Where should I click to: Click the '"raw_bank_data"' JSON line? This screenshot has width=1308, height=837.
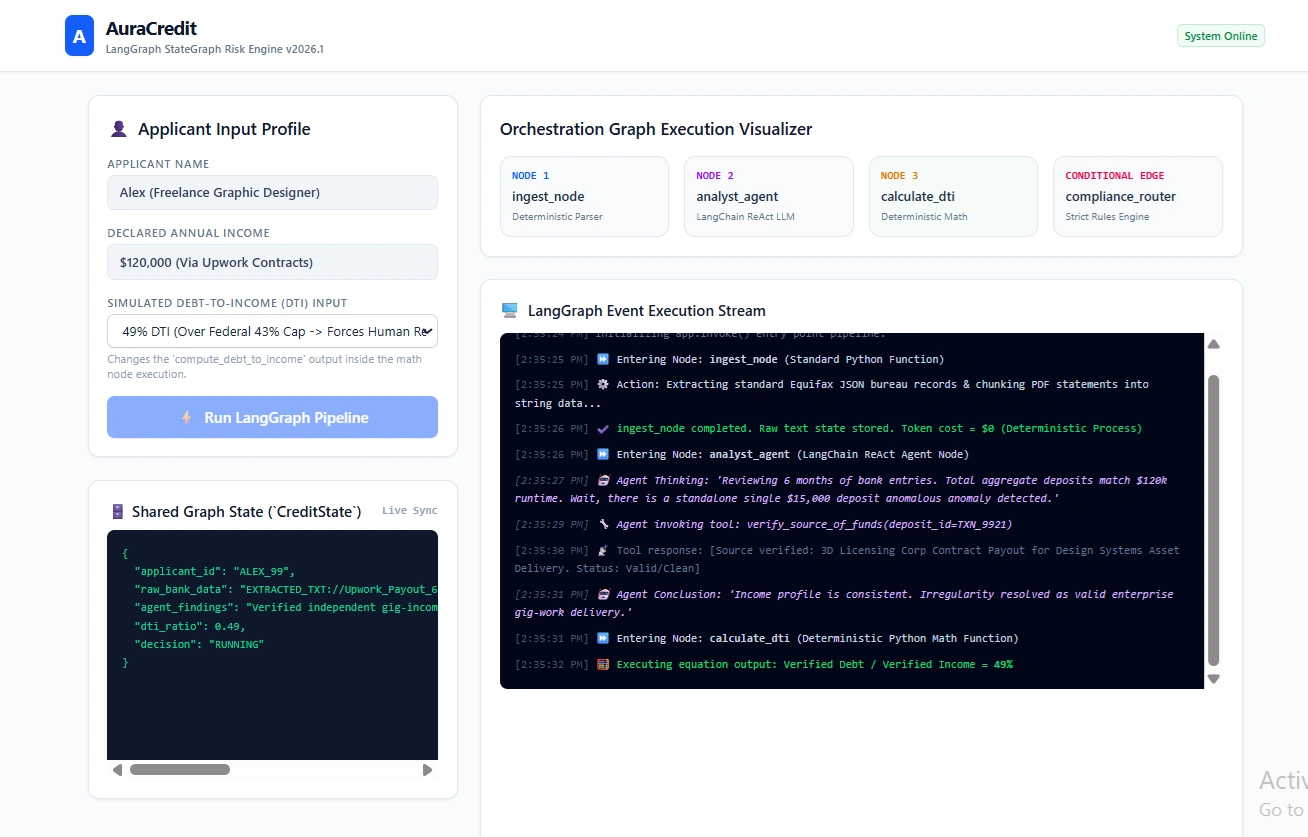pyautogui.click(x=286, y=589)
